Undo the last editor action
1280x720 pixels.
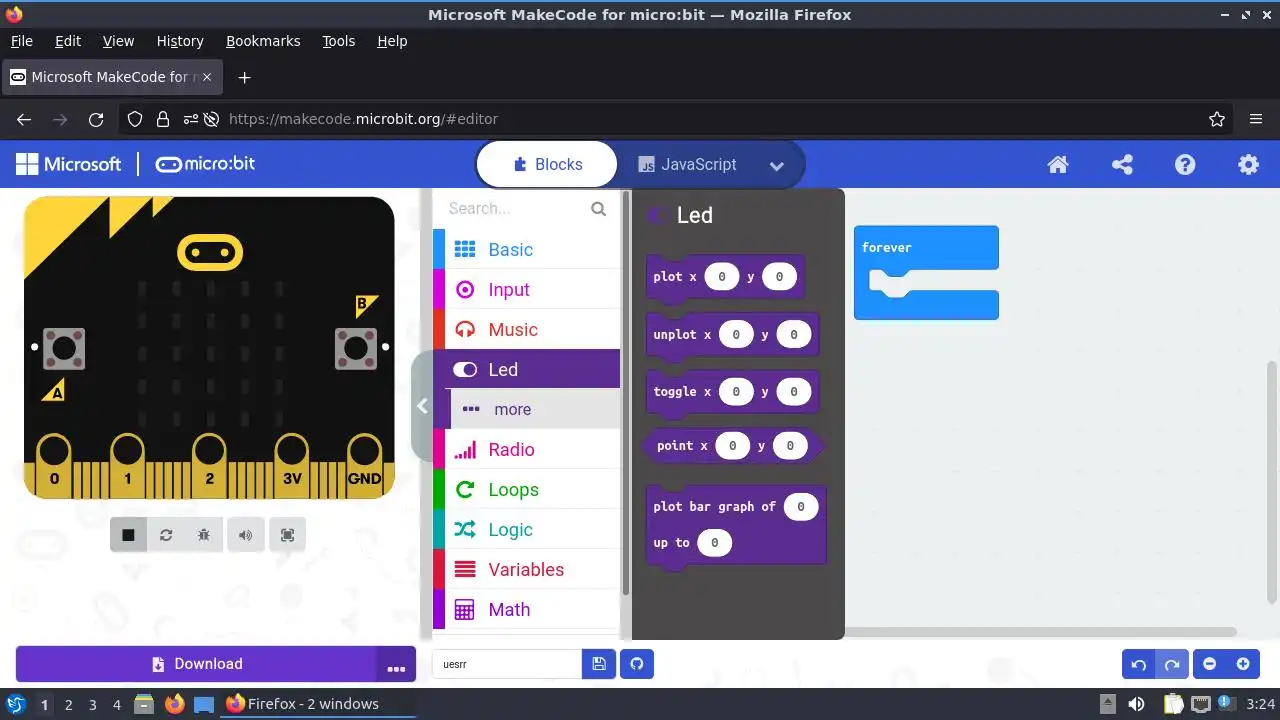(1139, 664)
